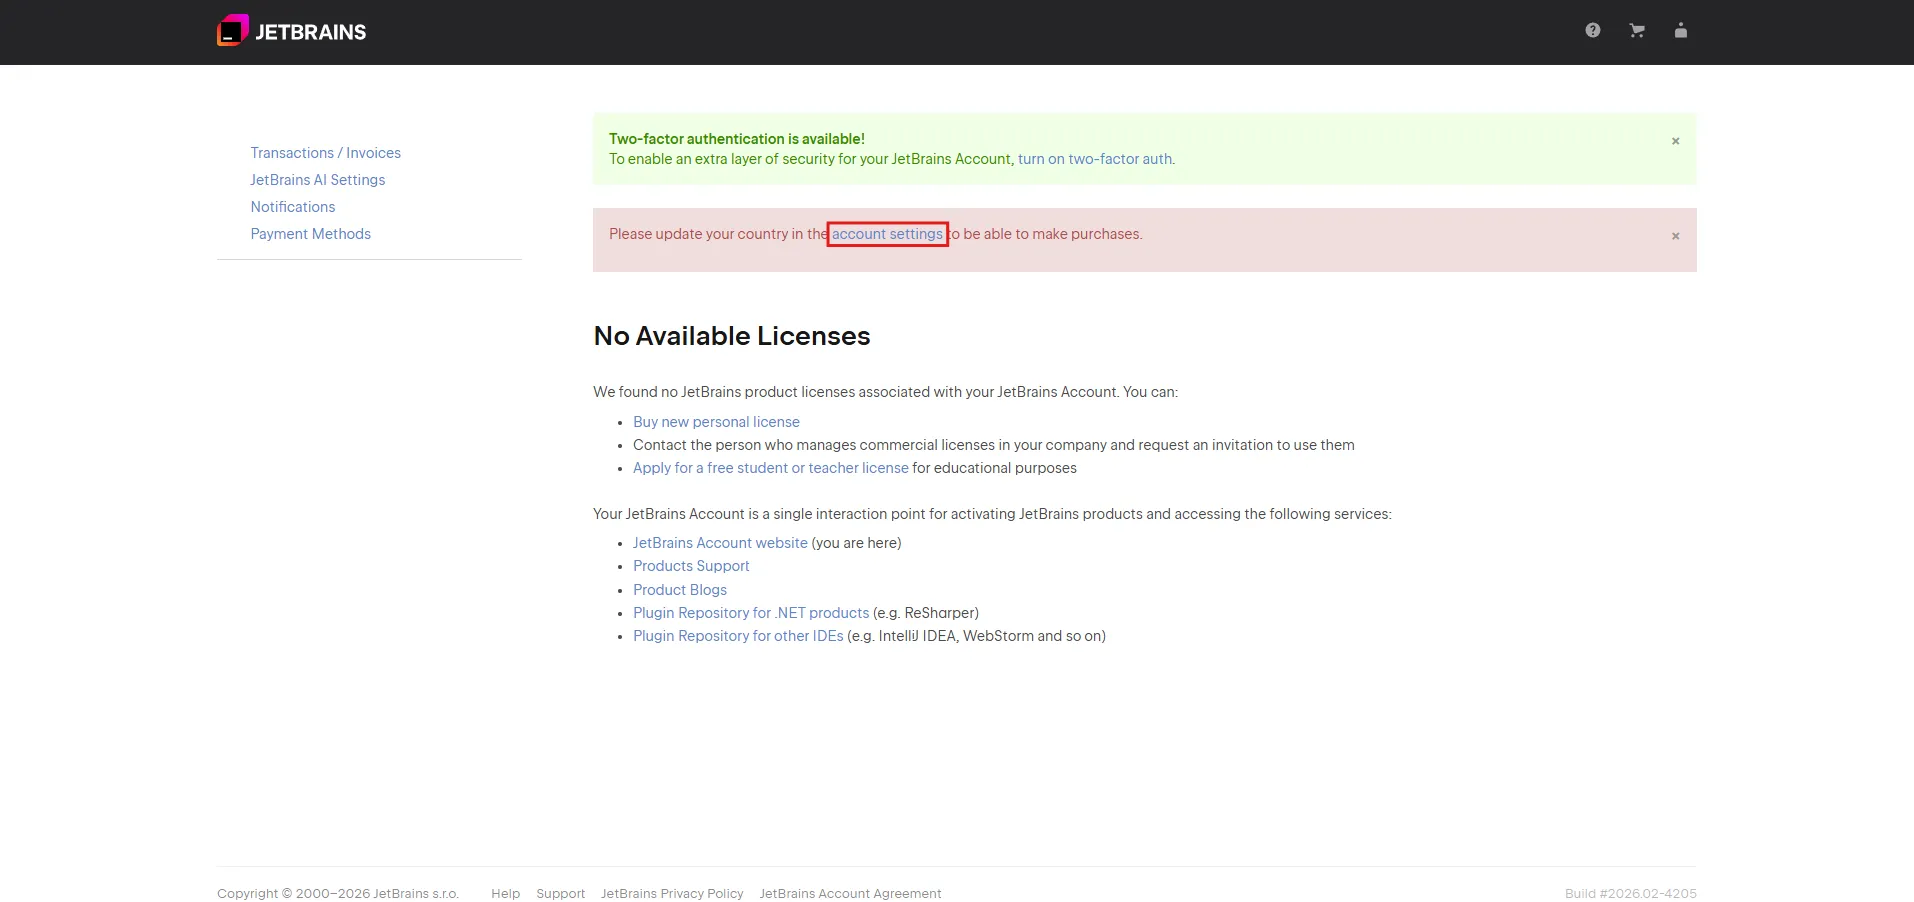Click turn on two-factor auth link
The width and height of the screenshot is (1914, 902).
pos(1095,159)
